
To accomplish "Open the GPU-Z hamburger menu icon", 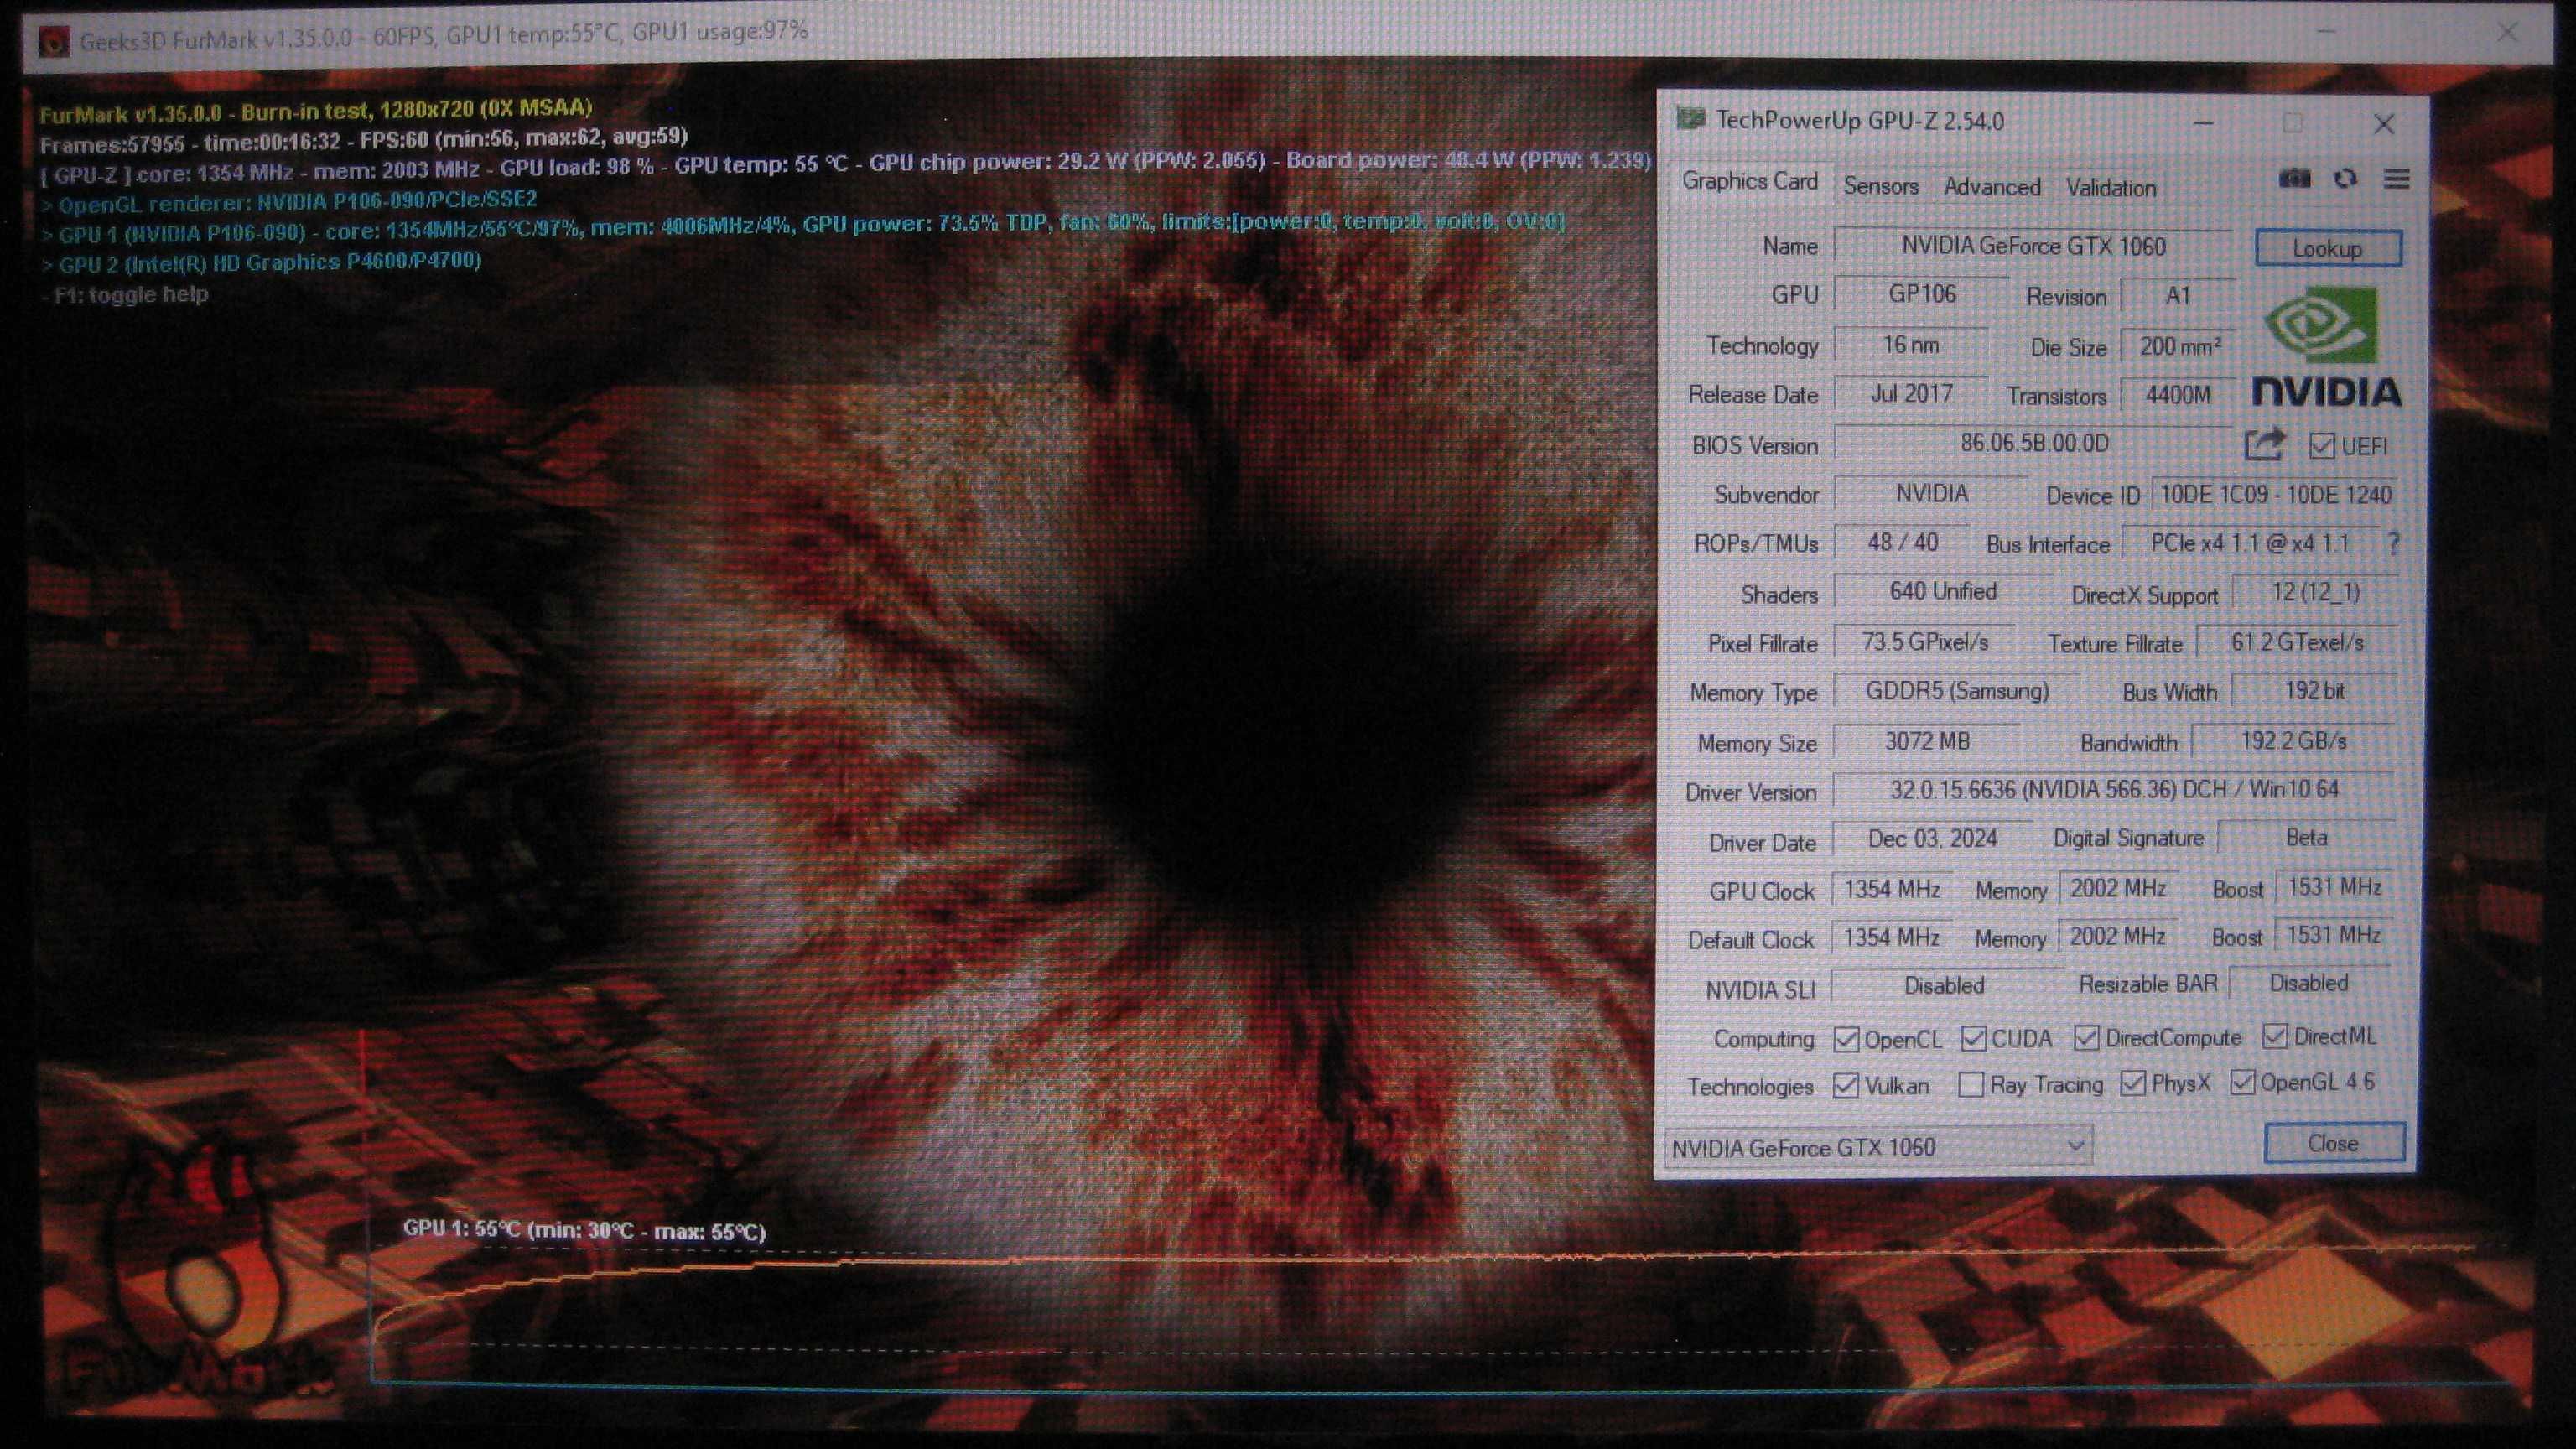I will coord(2397,179).
